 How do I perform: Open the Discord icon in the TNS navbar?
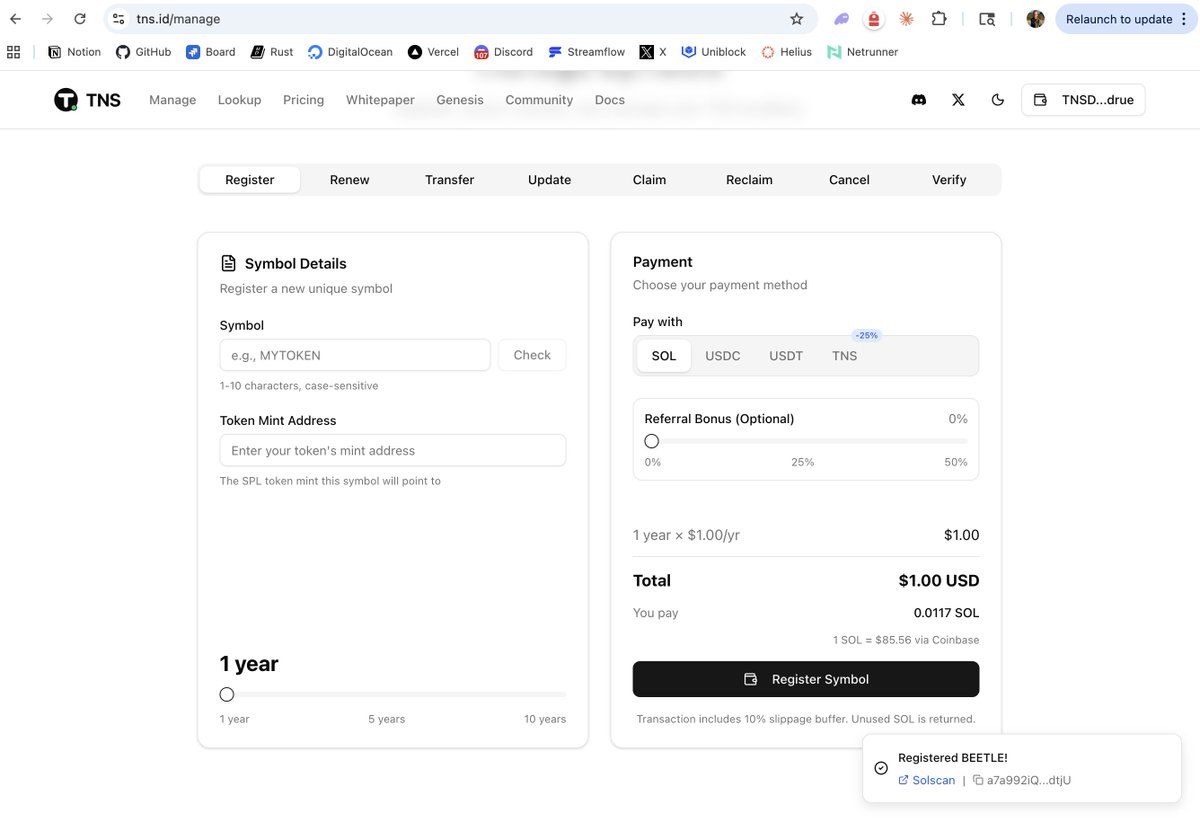(x=919, y=99)
